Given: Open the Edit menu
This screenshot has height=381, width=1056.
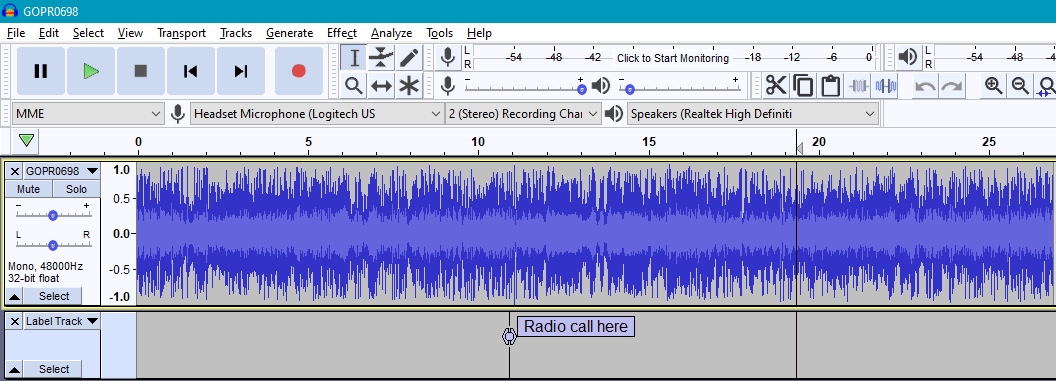Looking at the screenshot, I should click(48, 33).
